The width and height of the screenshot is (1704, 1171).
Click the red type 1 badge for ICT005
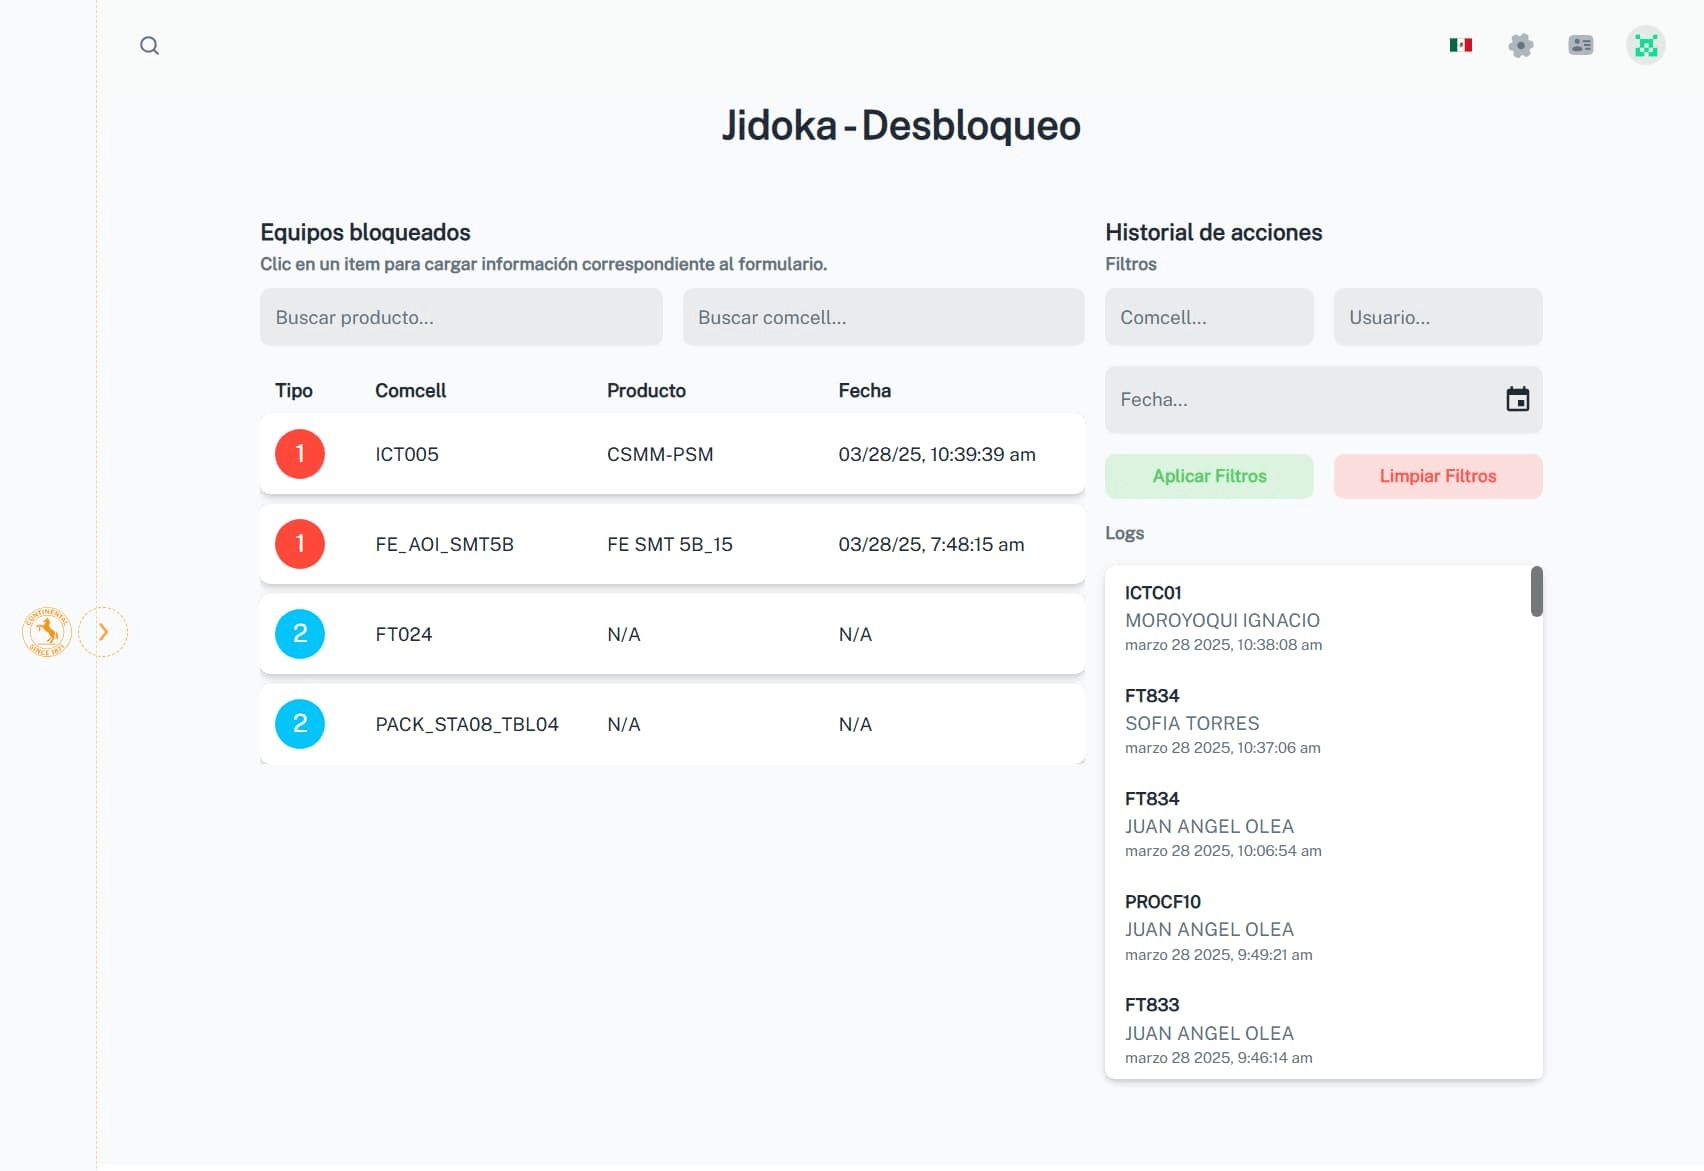tap(300, 454)
